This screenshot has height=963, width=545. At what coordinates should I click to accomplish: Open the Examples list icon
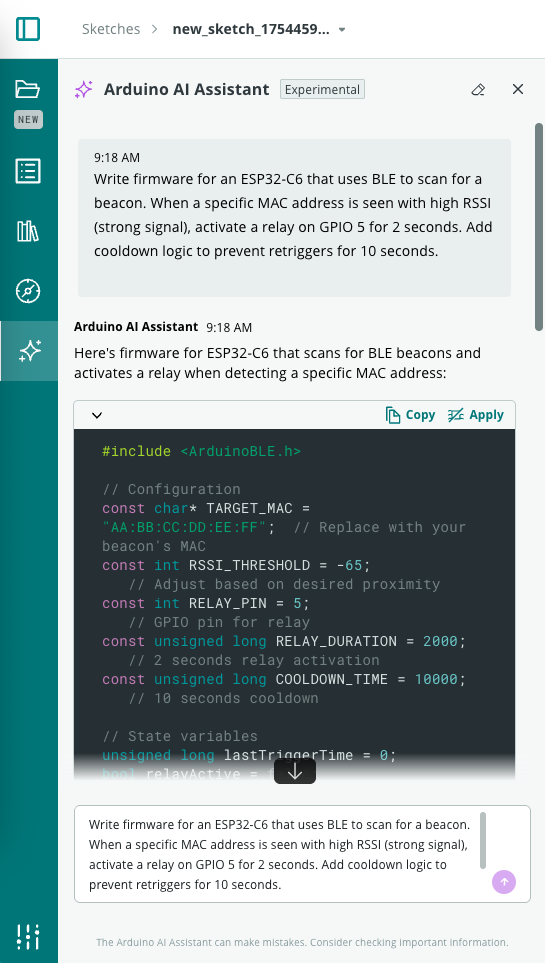tap(28, 171)
